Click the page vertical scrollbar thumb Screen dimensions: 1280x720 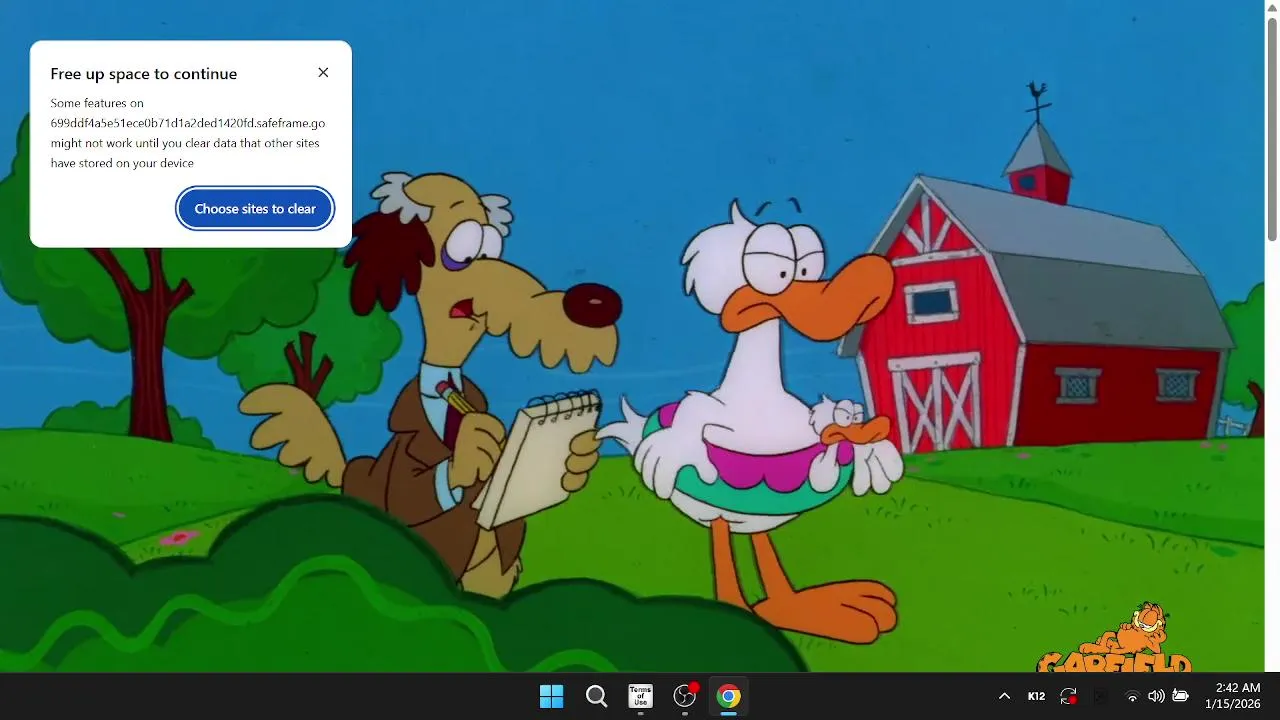point(1272,128)
